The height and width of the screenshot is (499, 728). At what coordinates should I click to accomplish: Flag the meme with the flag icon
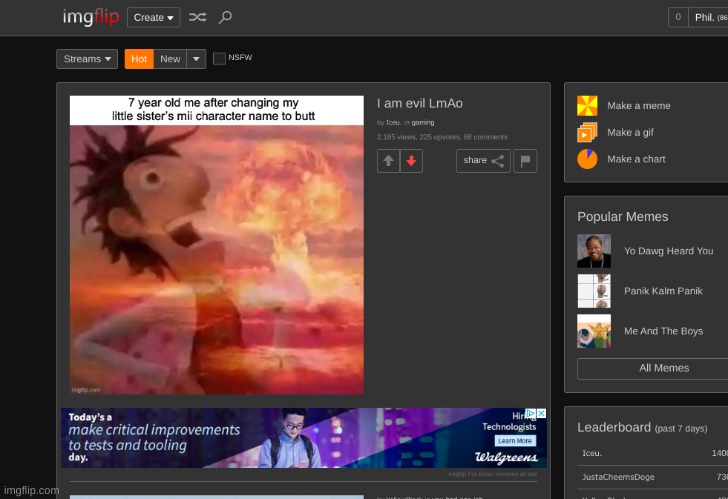pyautogui.click(x=526, y=161)
